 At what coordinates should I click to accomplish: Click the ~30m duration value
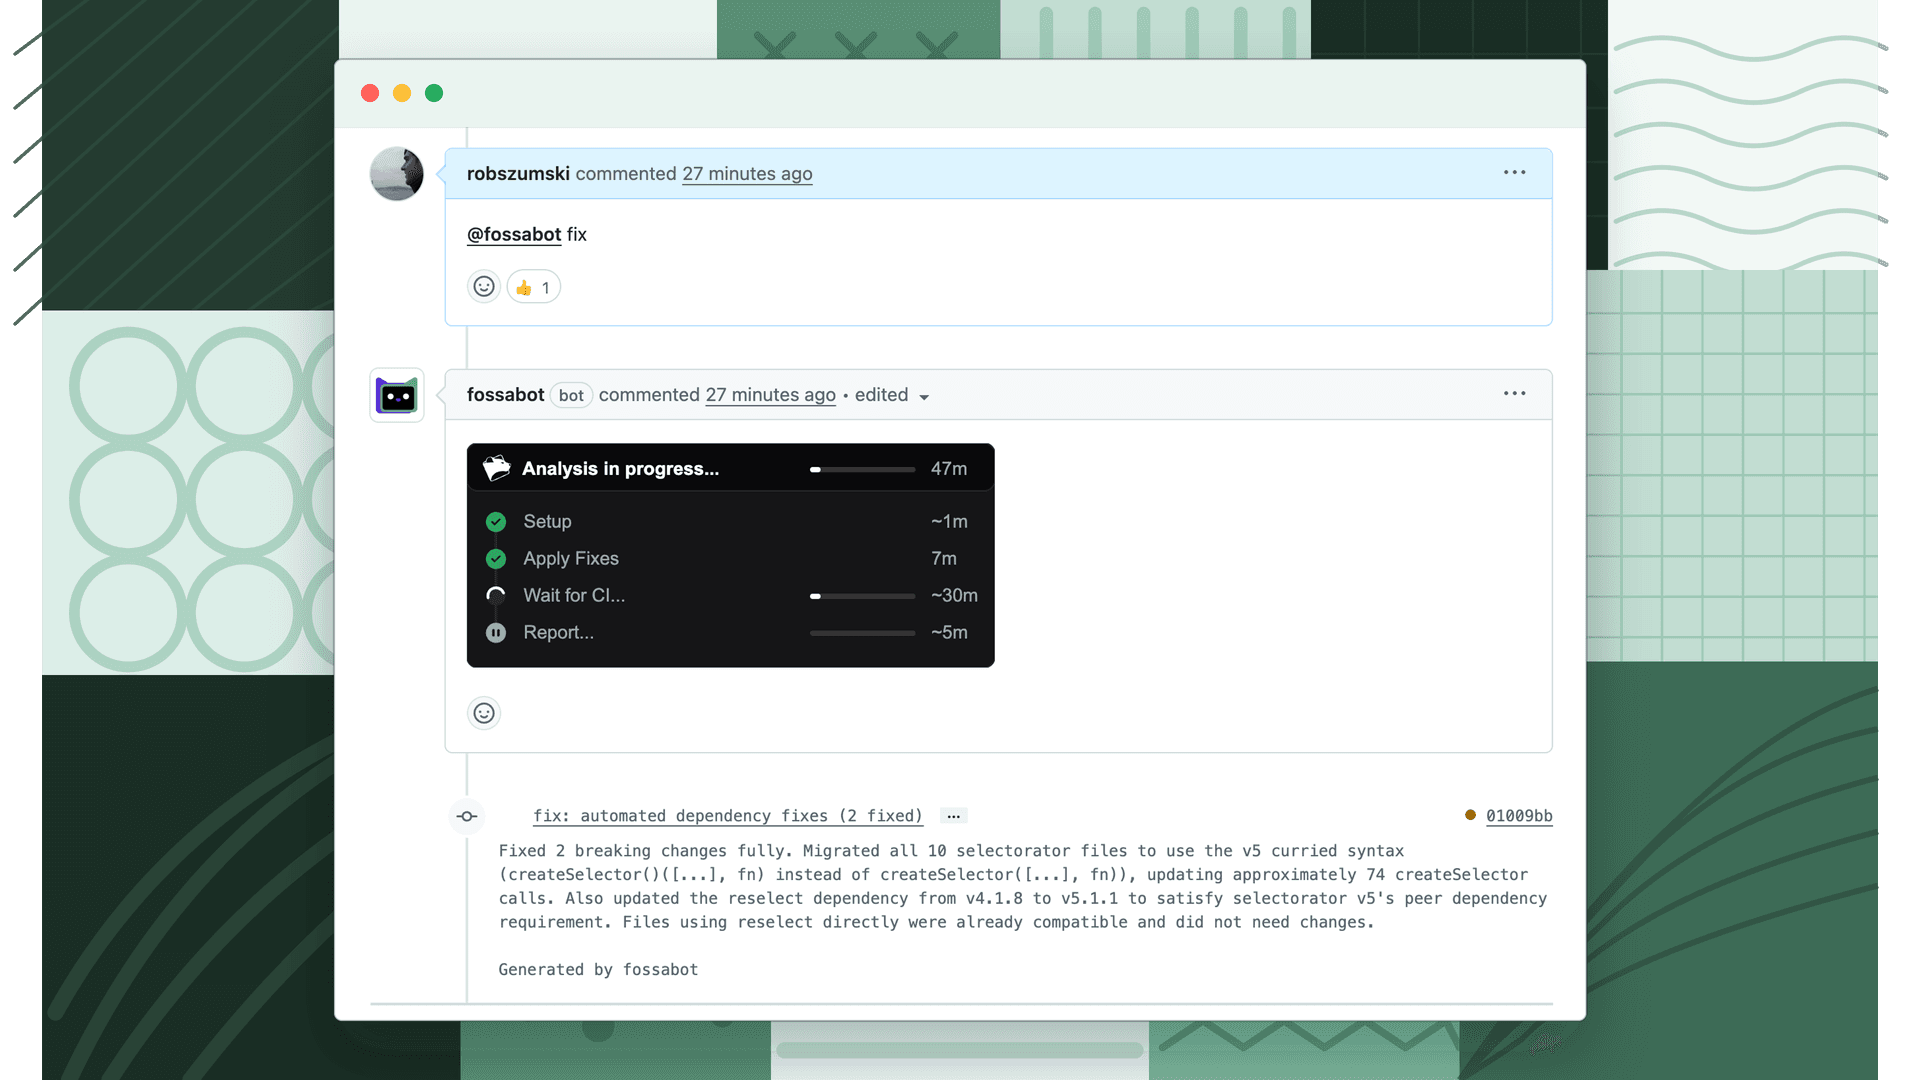(x=954, y=596)
